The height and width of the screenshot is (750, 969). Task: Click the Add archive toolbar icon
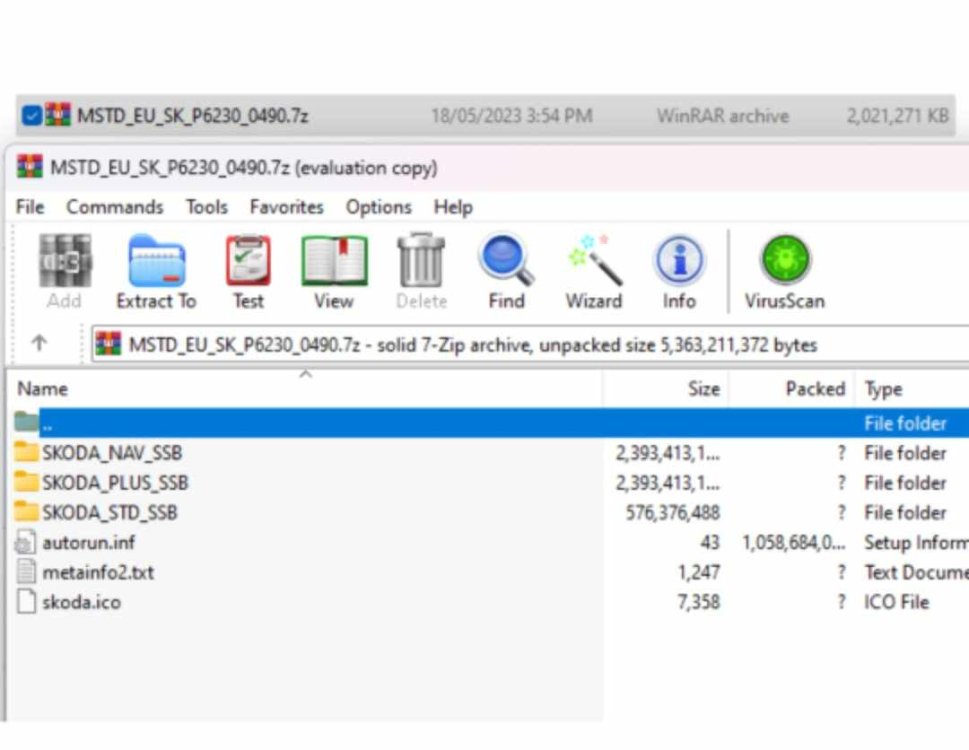[65, 261]
